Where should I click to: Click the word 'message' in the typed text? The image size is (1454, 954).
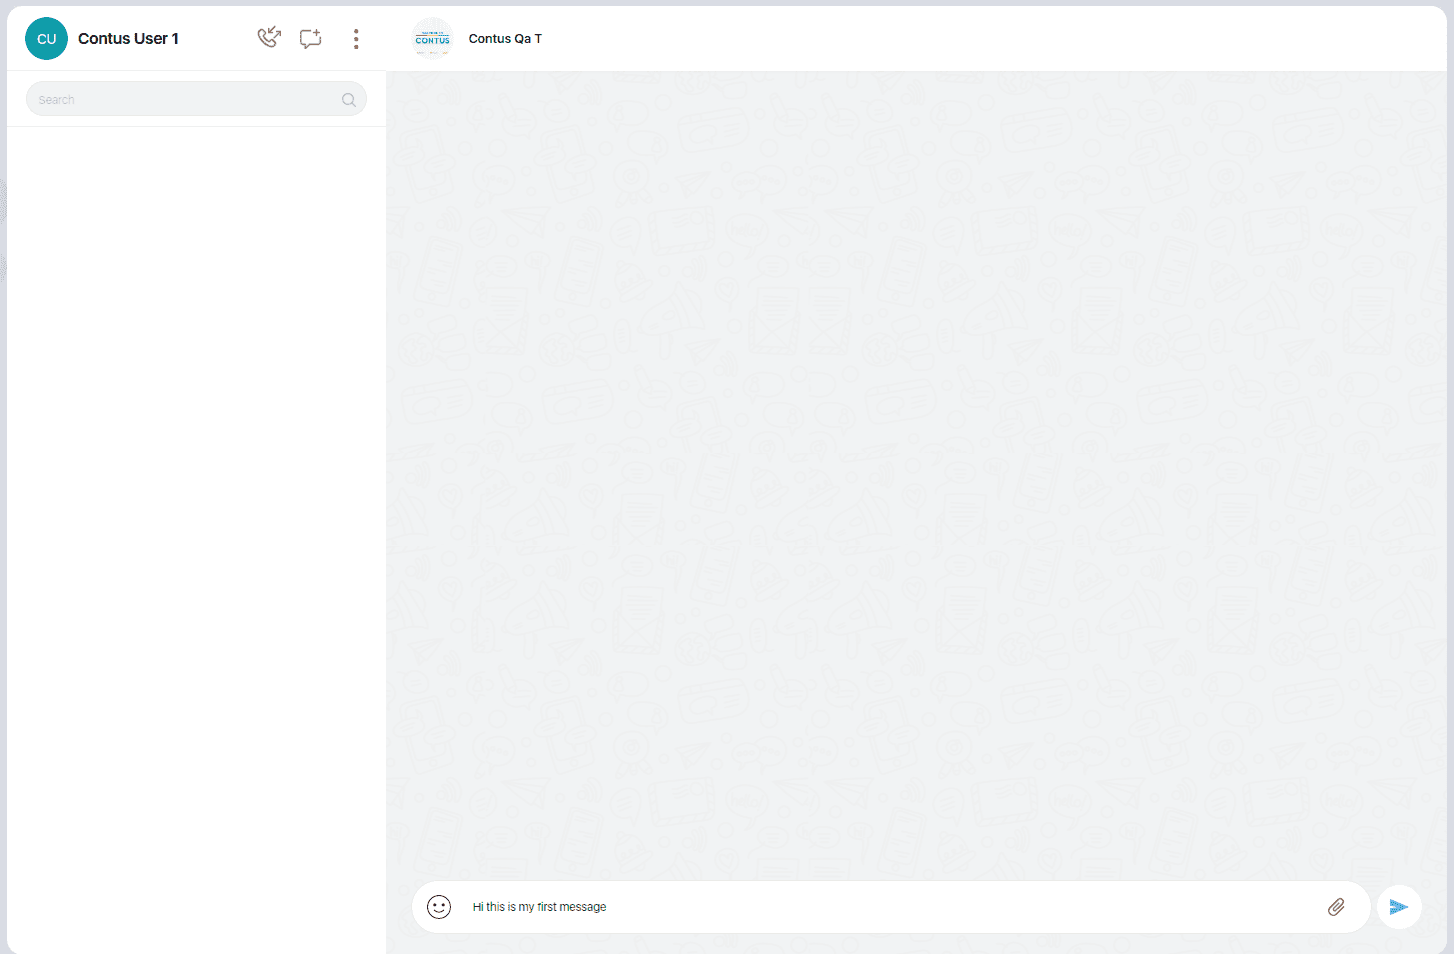click(583, 907)
